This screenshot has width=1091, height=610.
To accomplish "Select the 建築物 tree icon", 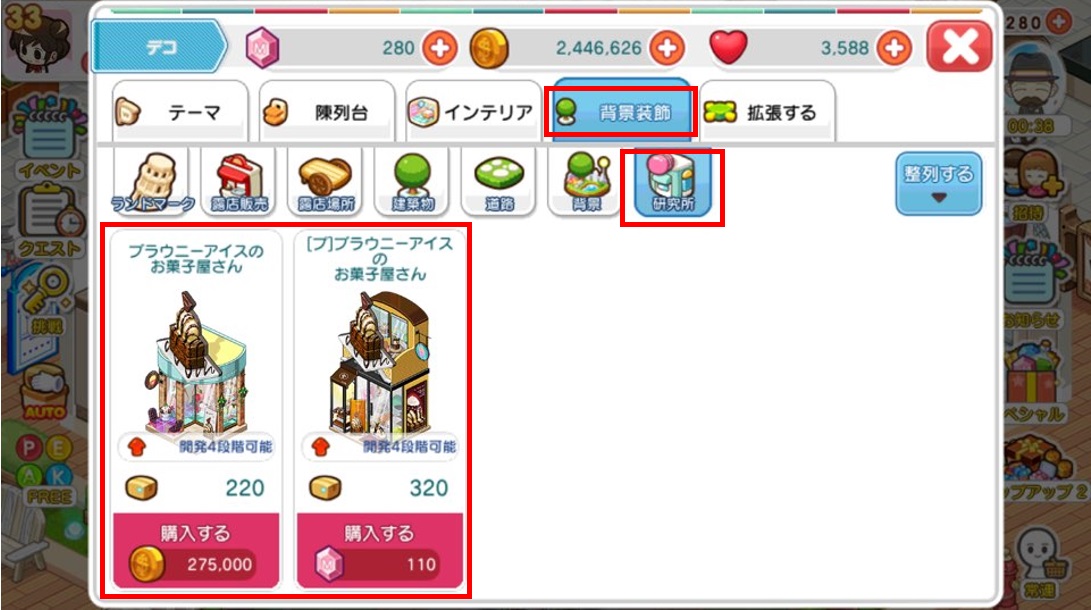I will click(413, 182).
